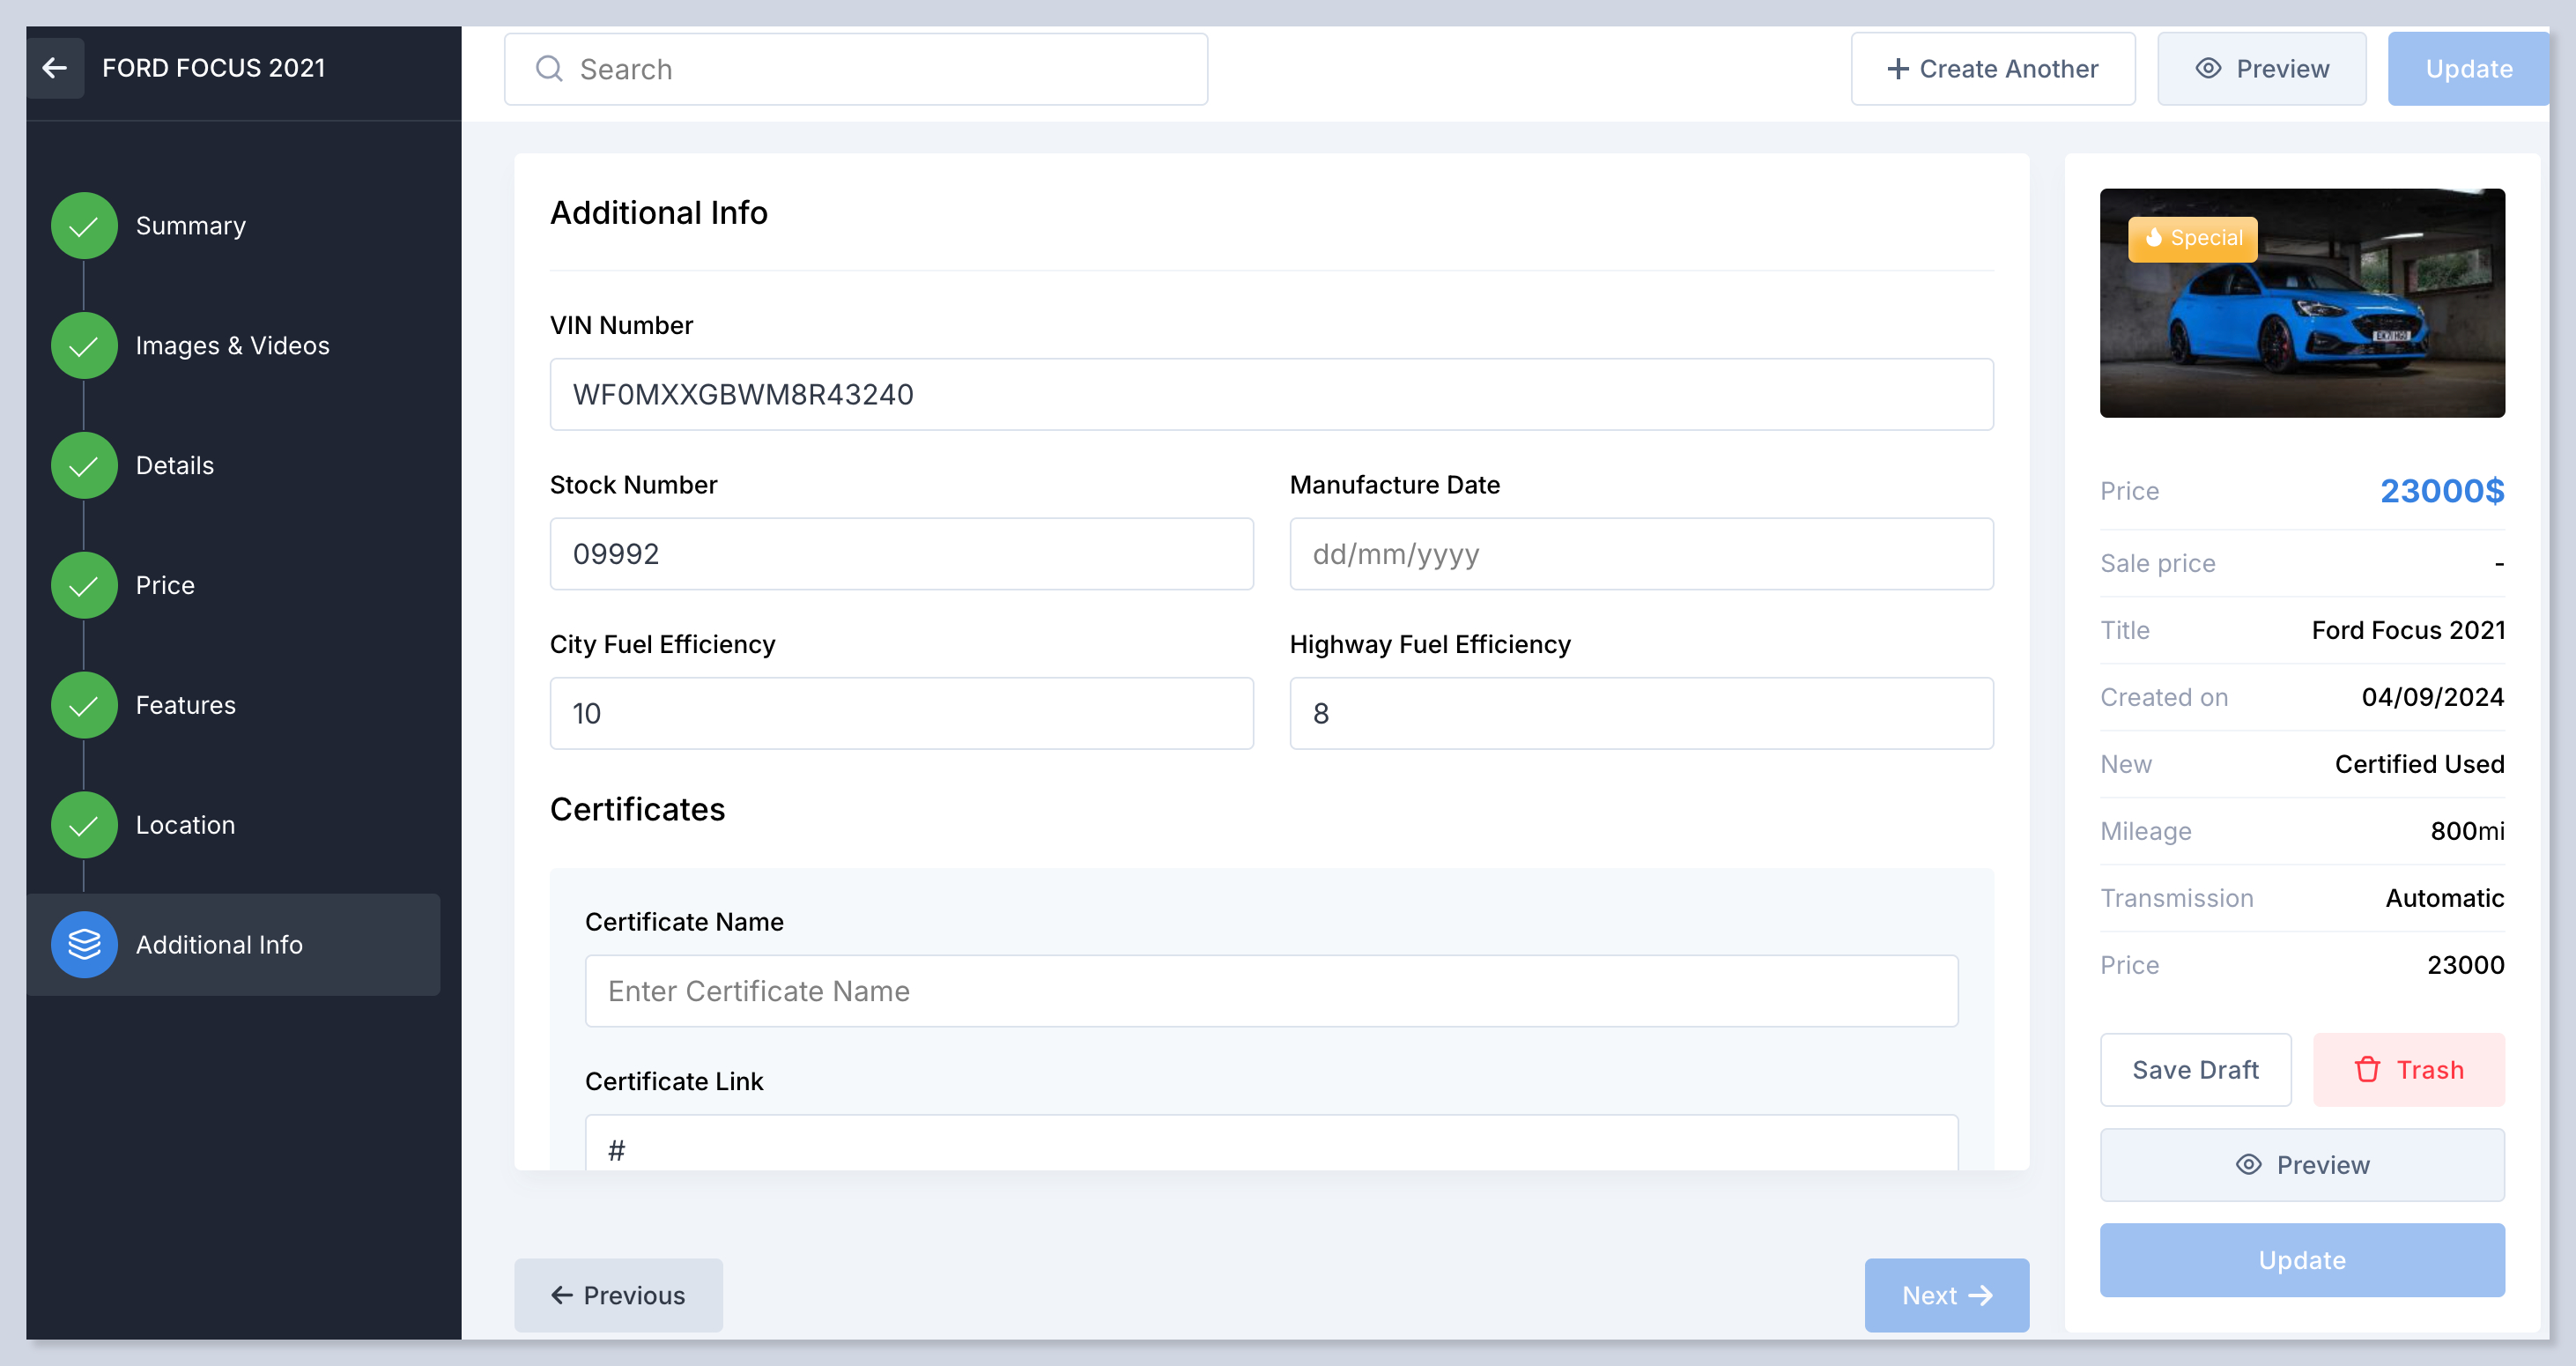Click the Next arrow button

click(x=1946, y=1295)
